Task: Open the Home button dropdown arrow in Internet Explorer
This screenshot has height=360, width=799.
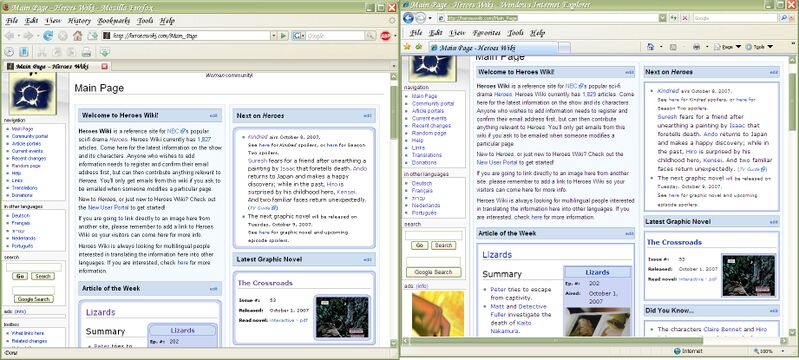Action: pos(660,47)
